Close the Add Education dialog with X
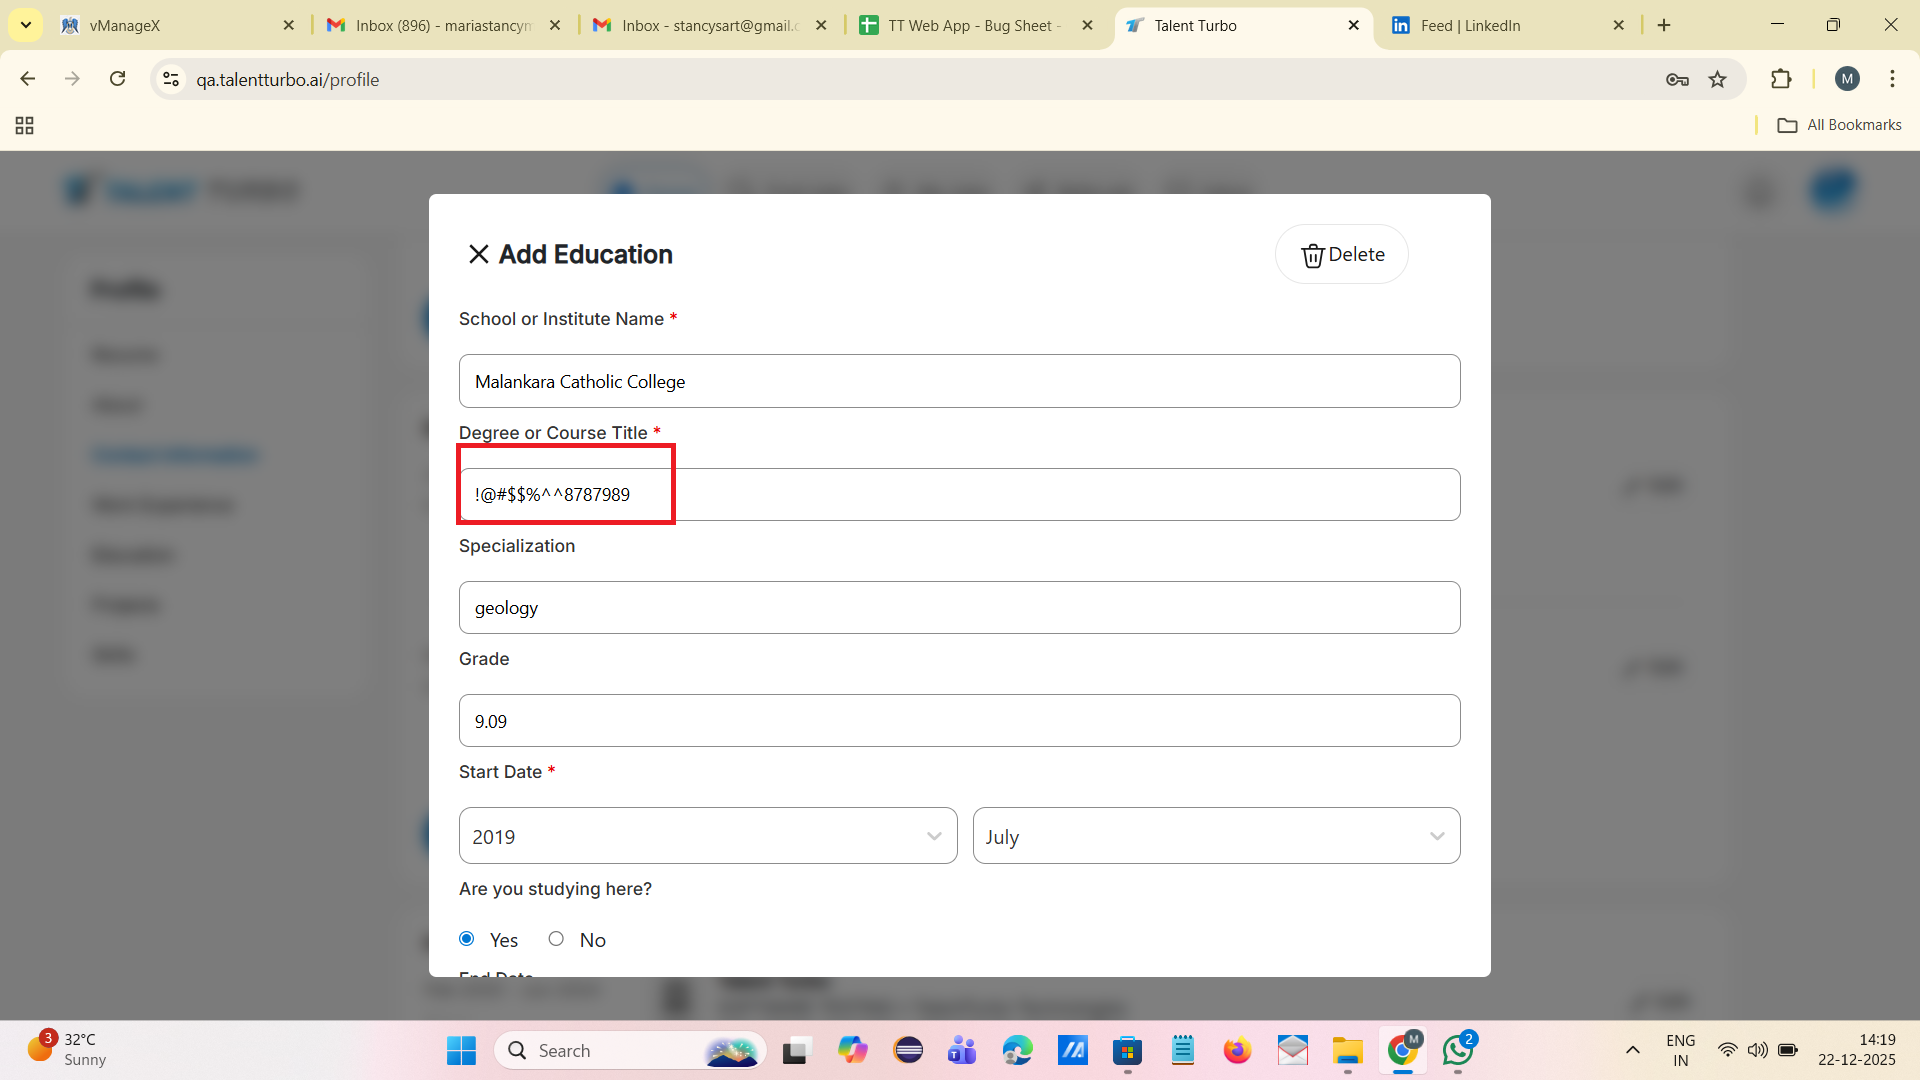 478,254
